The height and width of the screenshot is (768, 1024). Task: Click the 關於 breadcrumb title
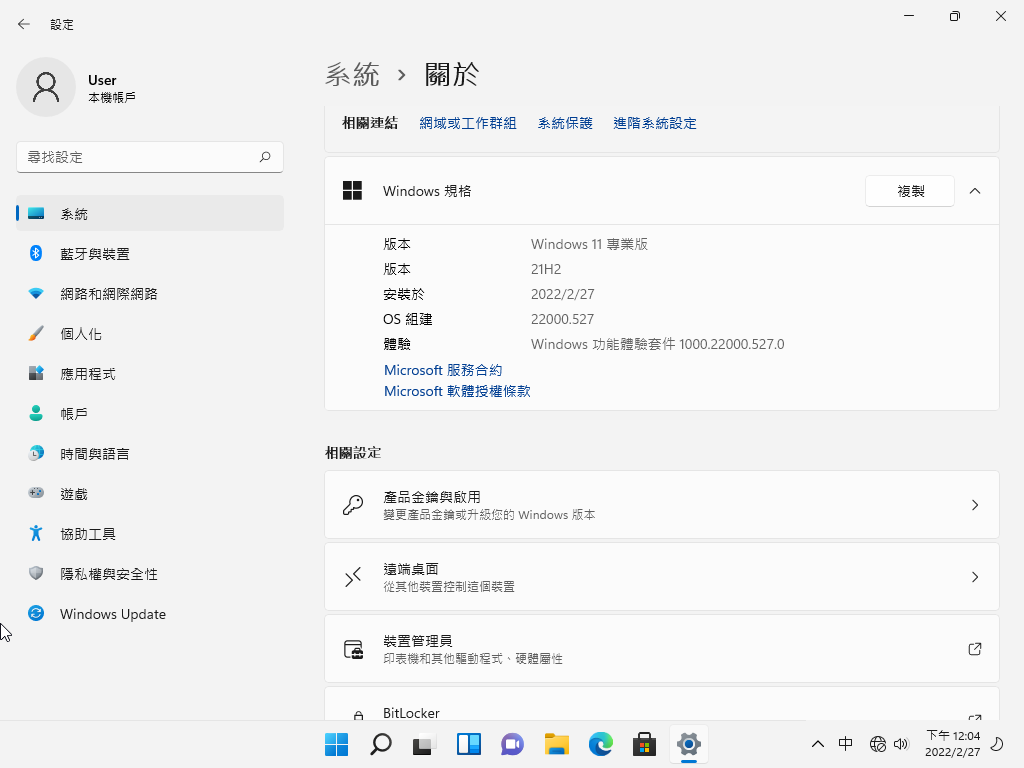tap(452, 74)
